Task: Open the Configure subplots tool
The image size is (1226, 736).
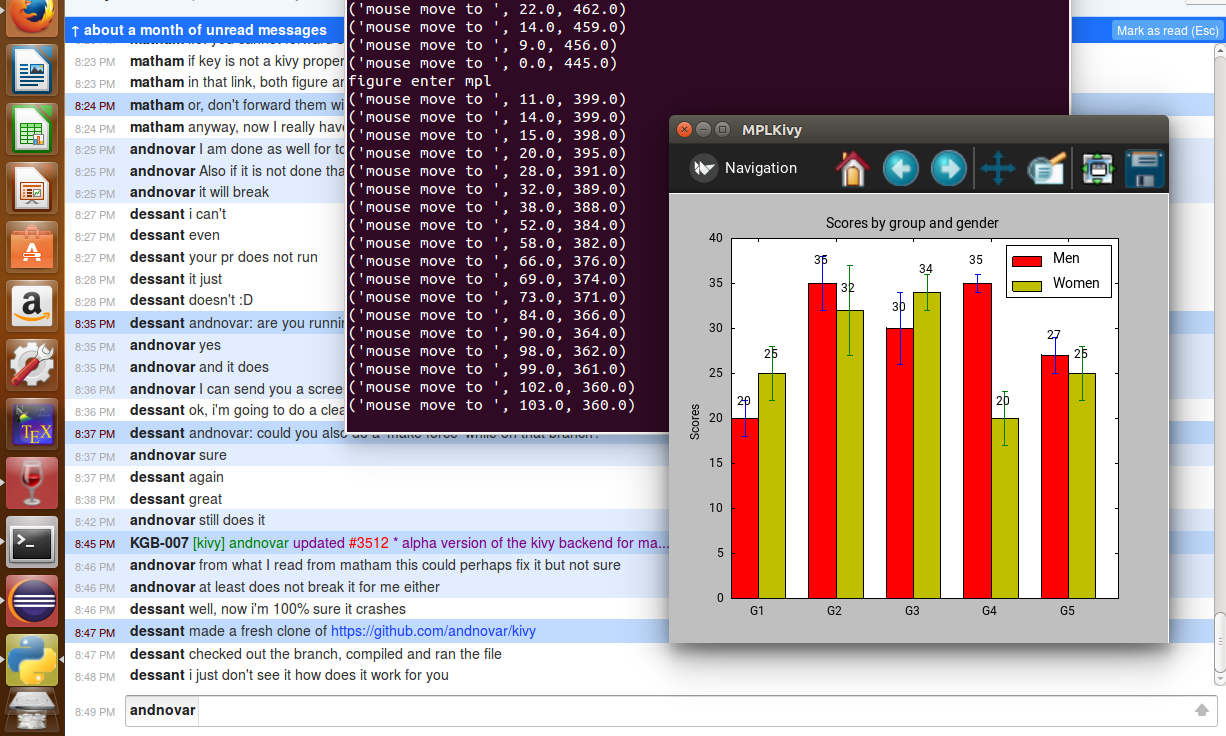Action: [x=1098, y=168]
